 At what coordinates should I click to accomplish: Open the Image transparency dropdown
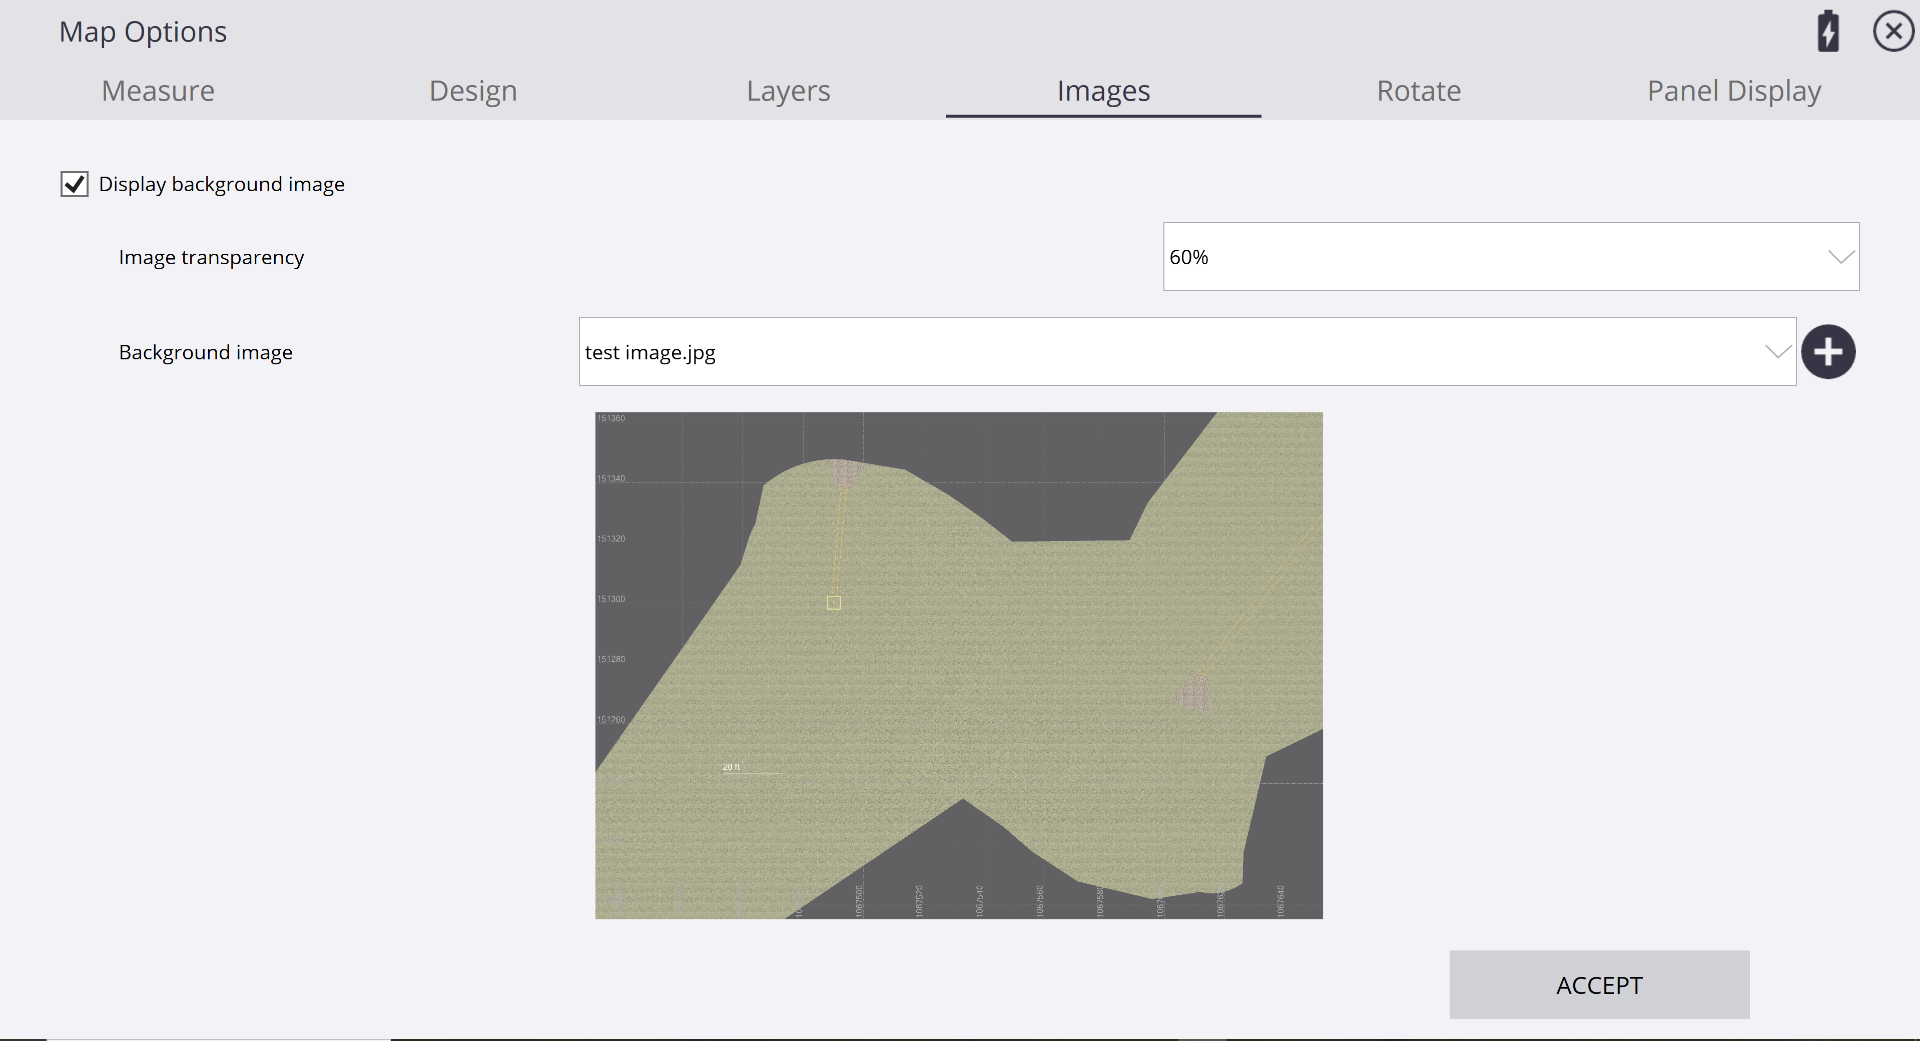(1840, 256)
